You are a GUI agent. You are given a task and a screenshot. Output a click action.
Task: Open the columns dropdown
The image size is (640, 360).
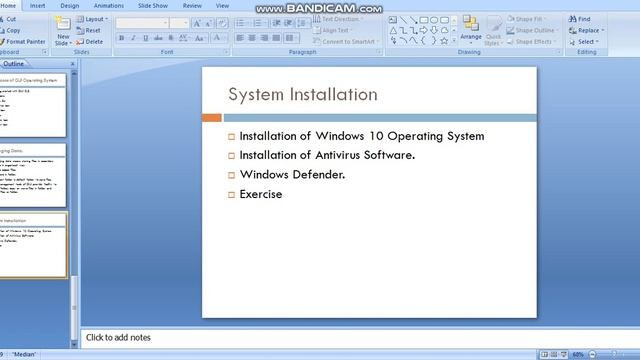(291, 38)
